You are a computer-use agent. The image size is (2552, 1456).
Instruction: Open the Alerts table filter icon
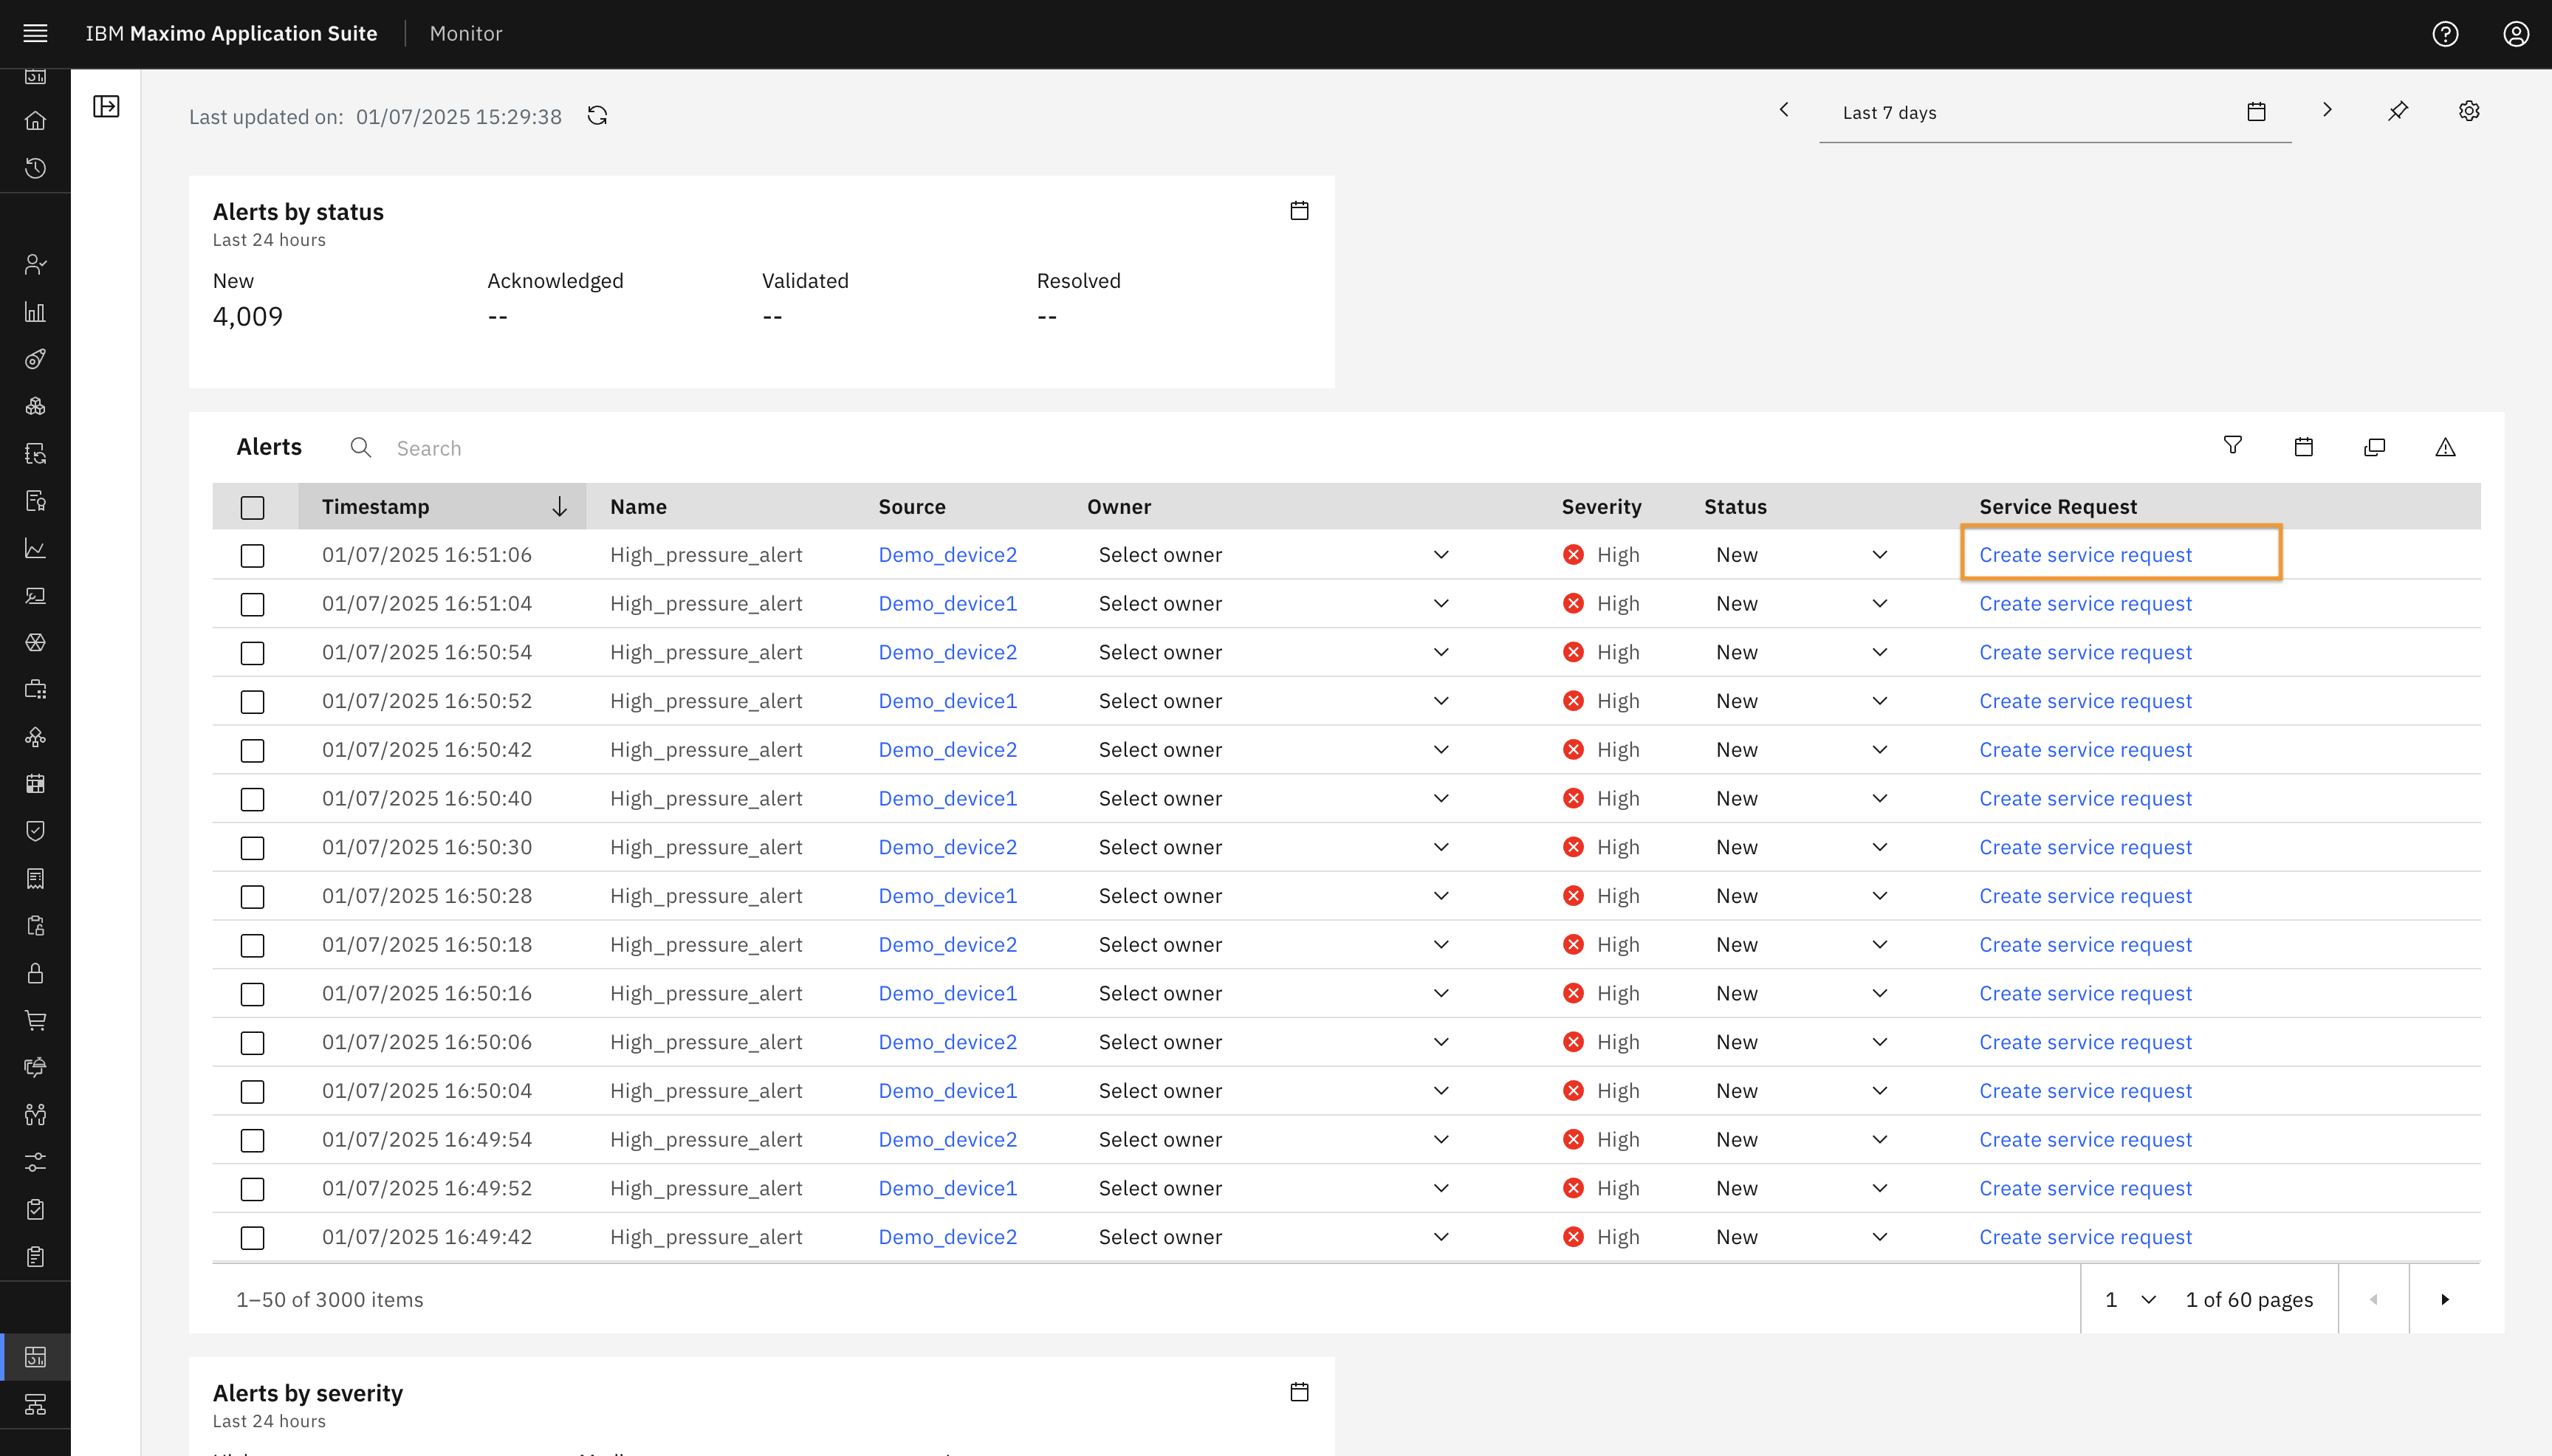(2232, 446)
